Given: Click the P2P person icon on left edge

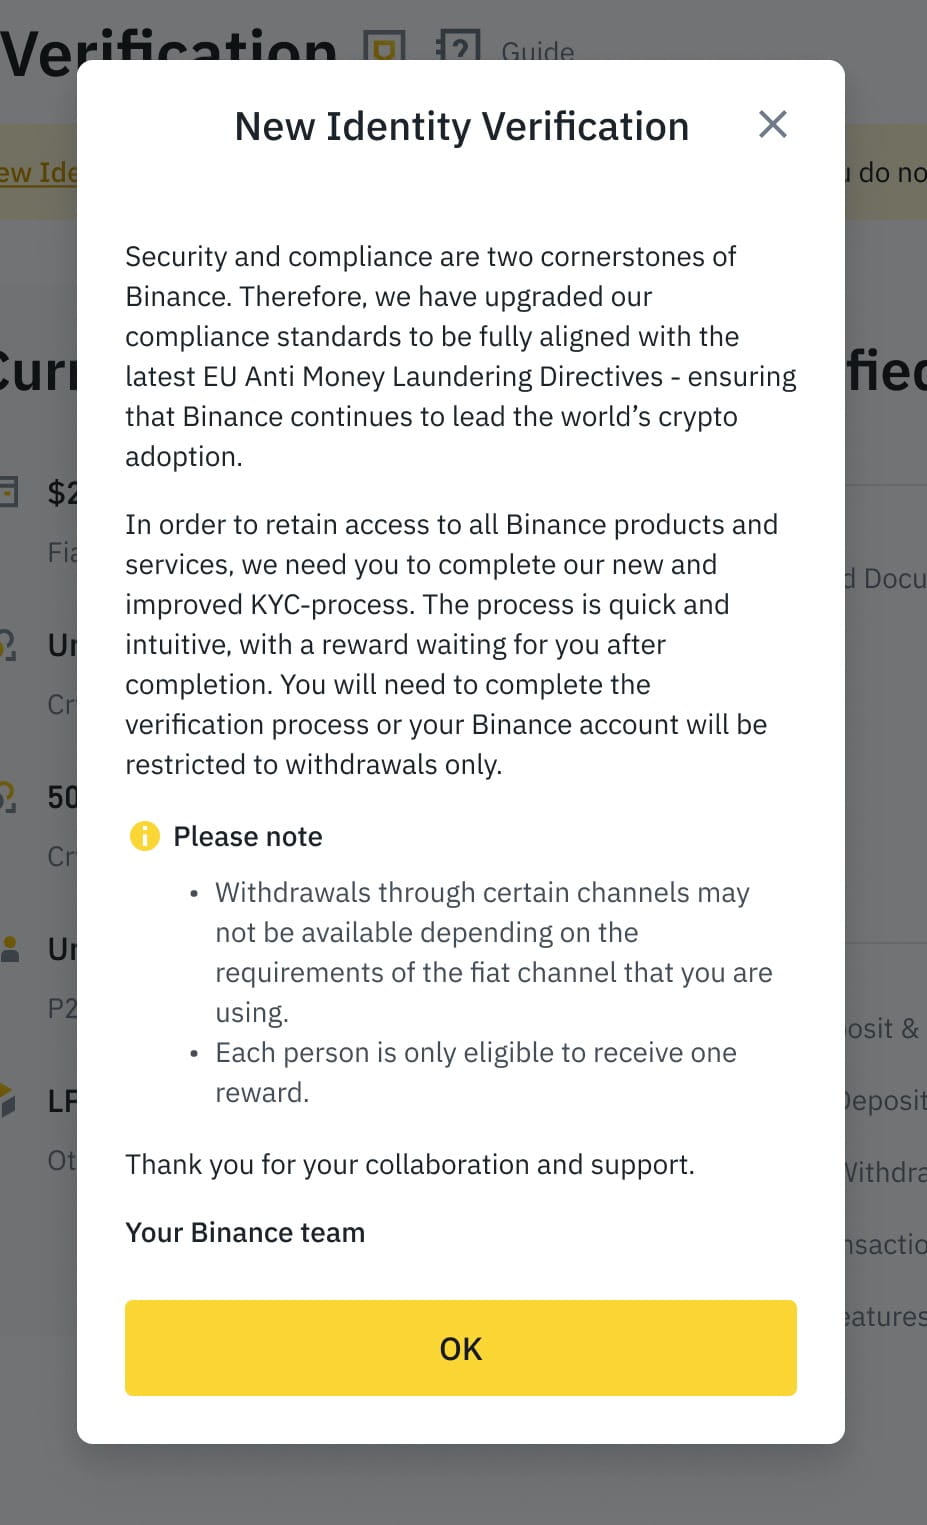Looking at the screenshot, I should point(10,949).
